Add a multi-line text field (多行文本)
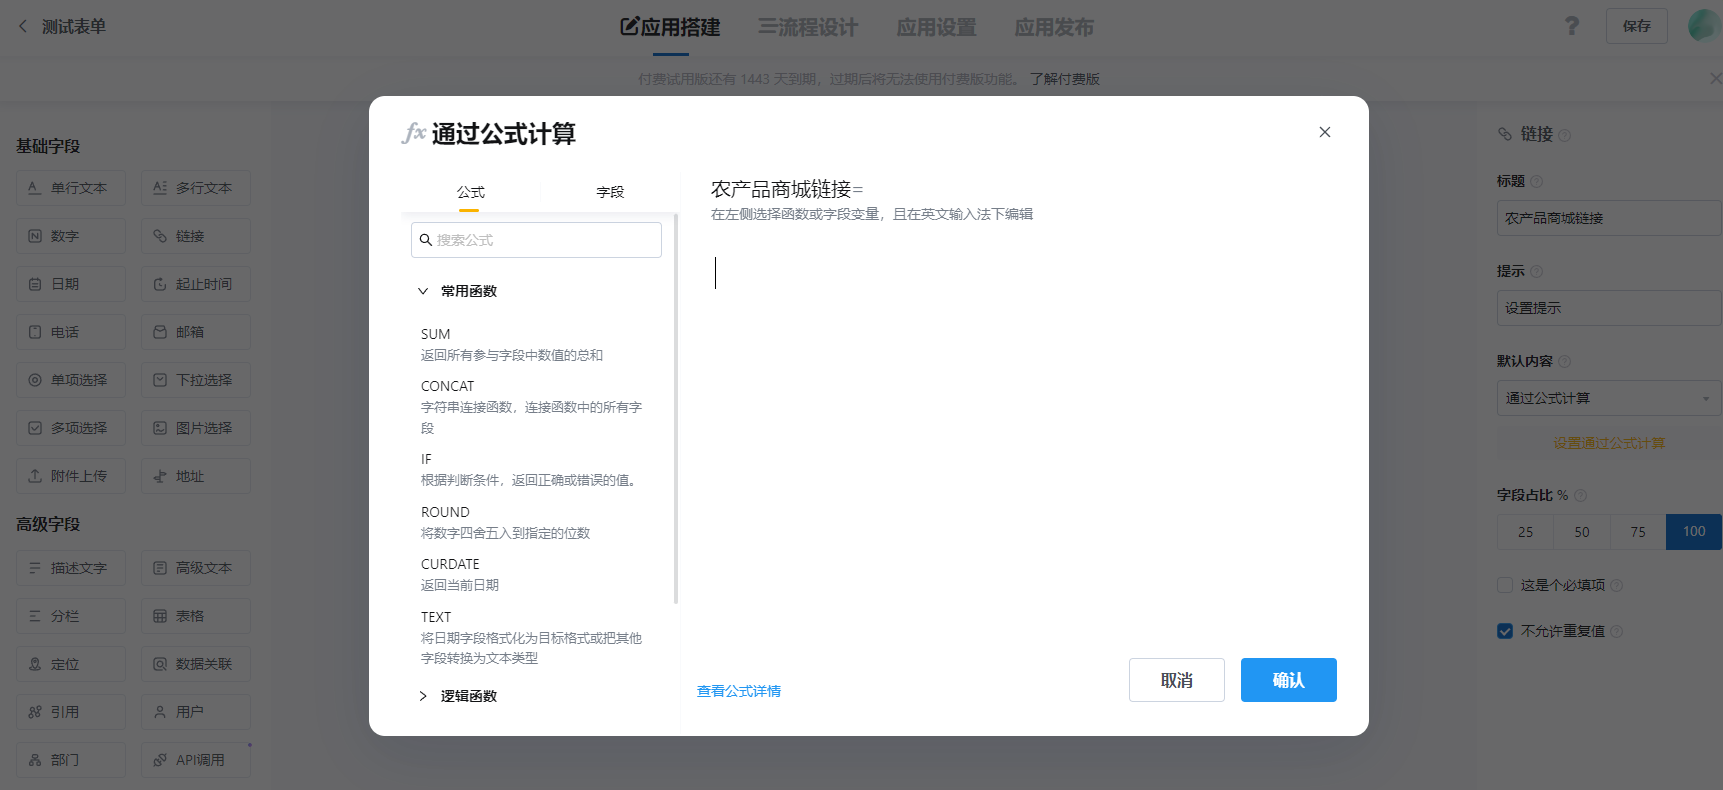The width and height of the screenshot is (1723, 790). coord(196,188)
